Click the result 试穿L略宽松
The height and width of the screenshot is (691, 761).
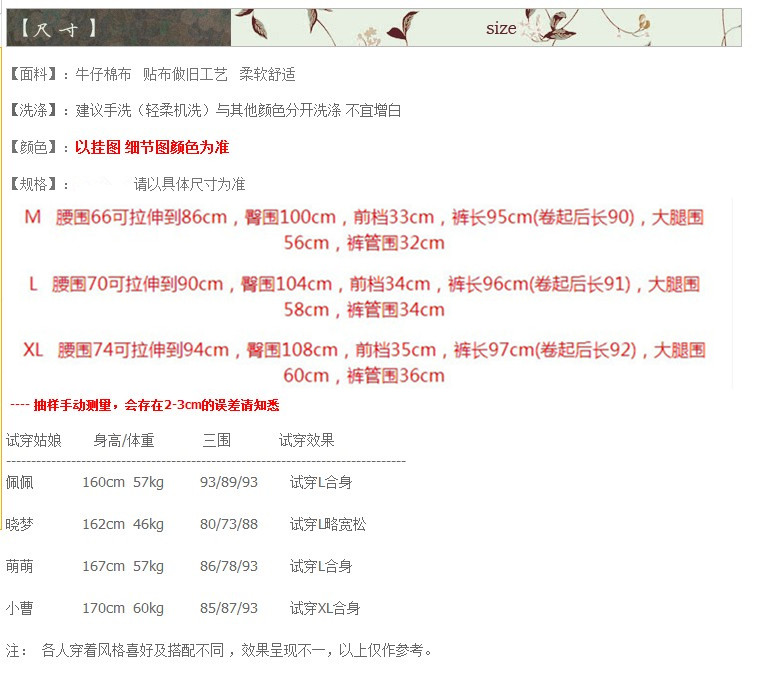(x=328, y=524)
